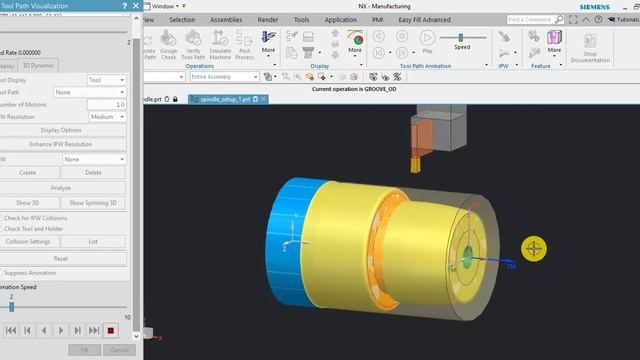This screenshot has height=360, width=640.
Task: Click the Post Process icon
Action: click(x=244, y=45)
